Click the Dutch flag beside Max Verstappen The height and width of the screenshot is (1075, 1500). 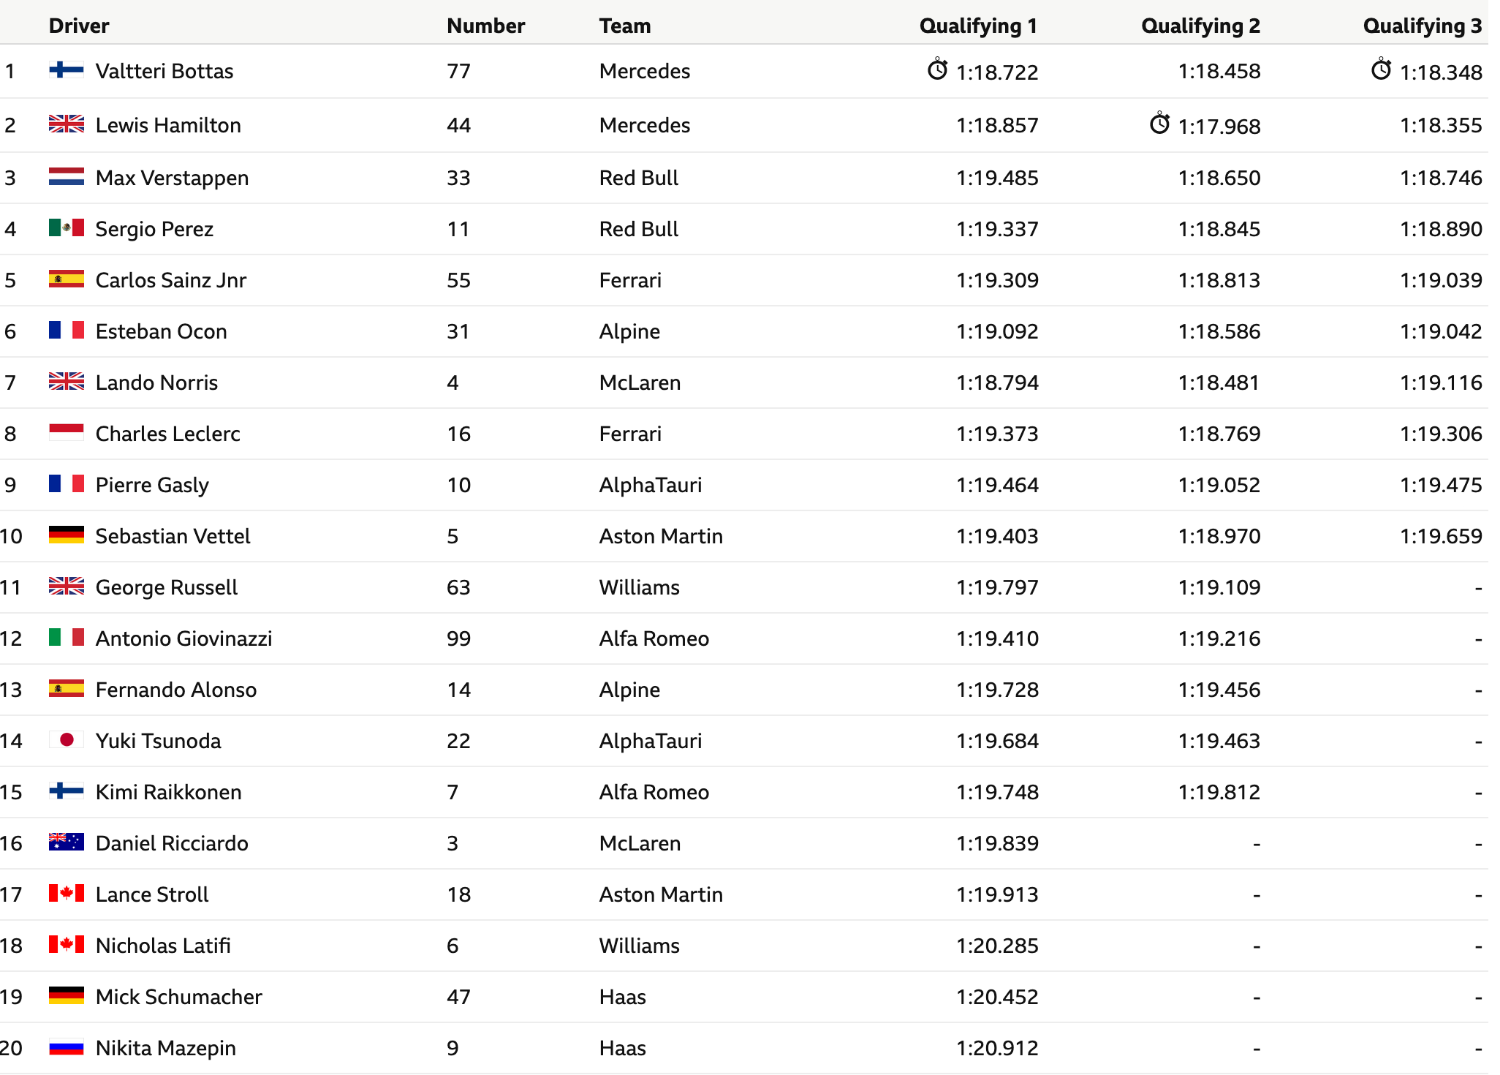pyautogui.click(x=66, y=177)
